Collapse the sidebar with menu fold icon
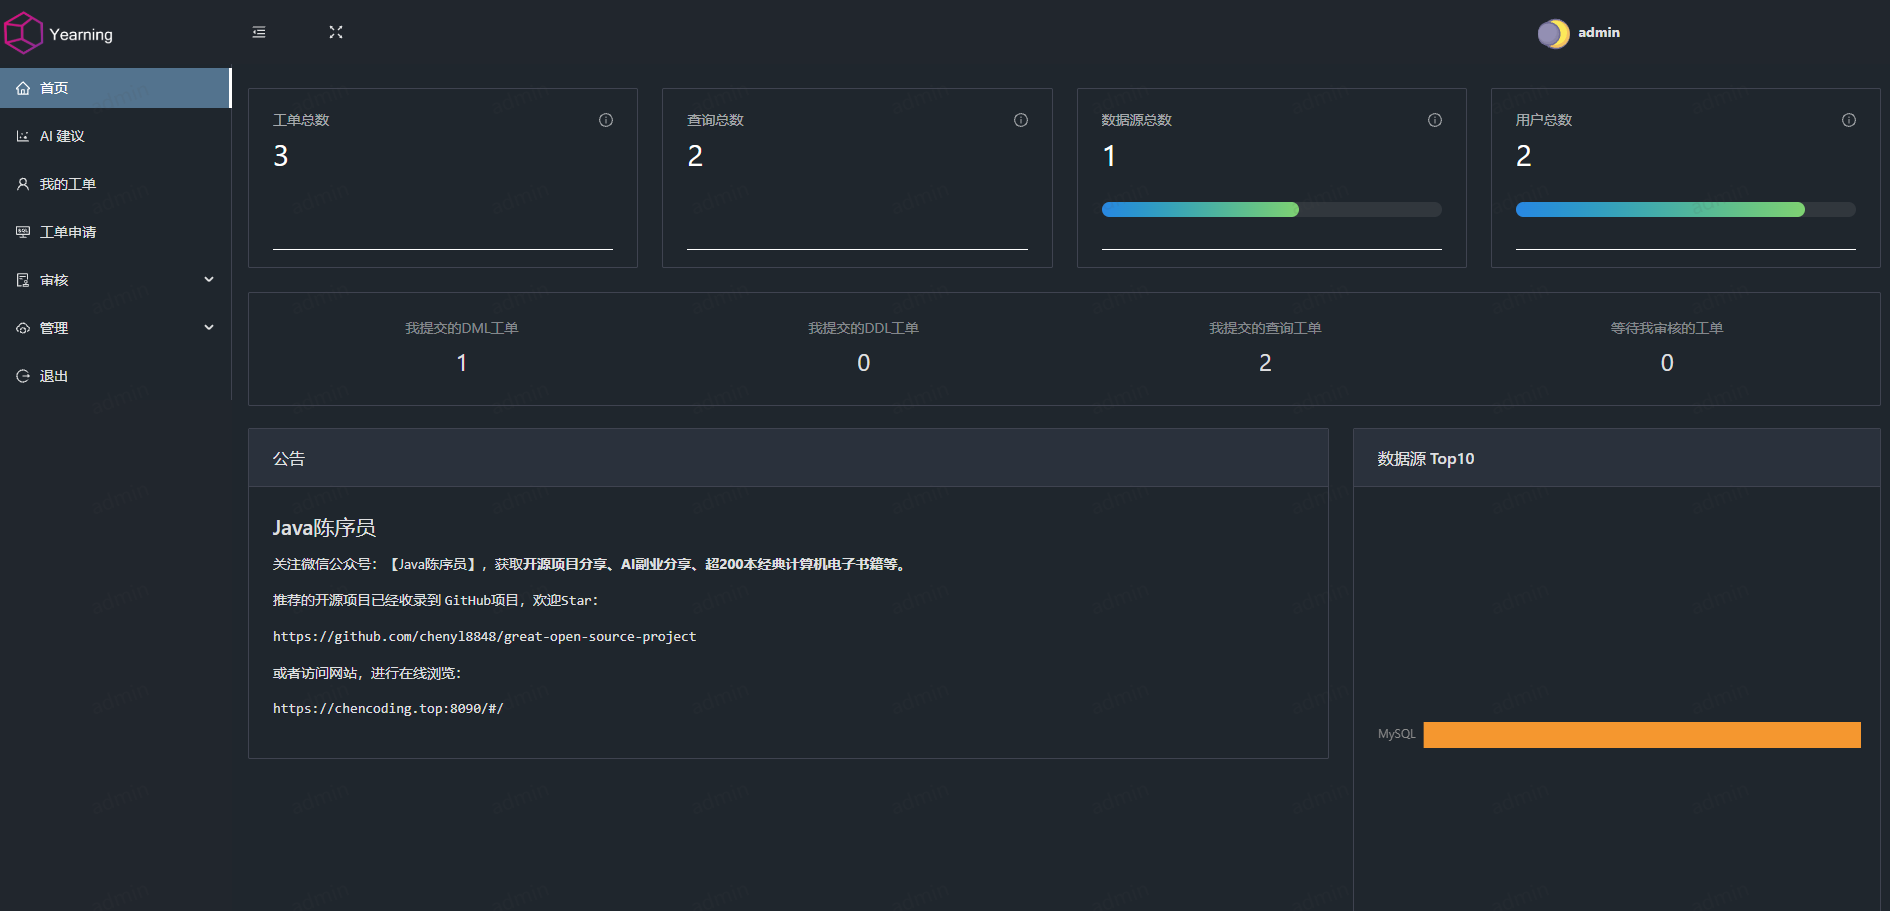 point(259,33)
